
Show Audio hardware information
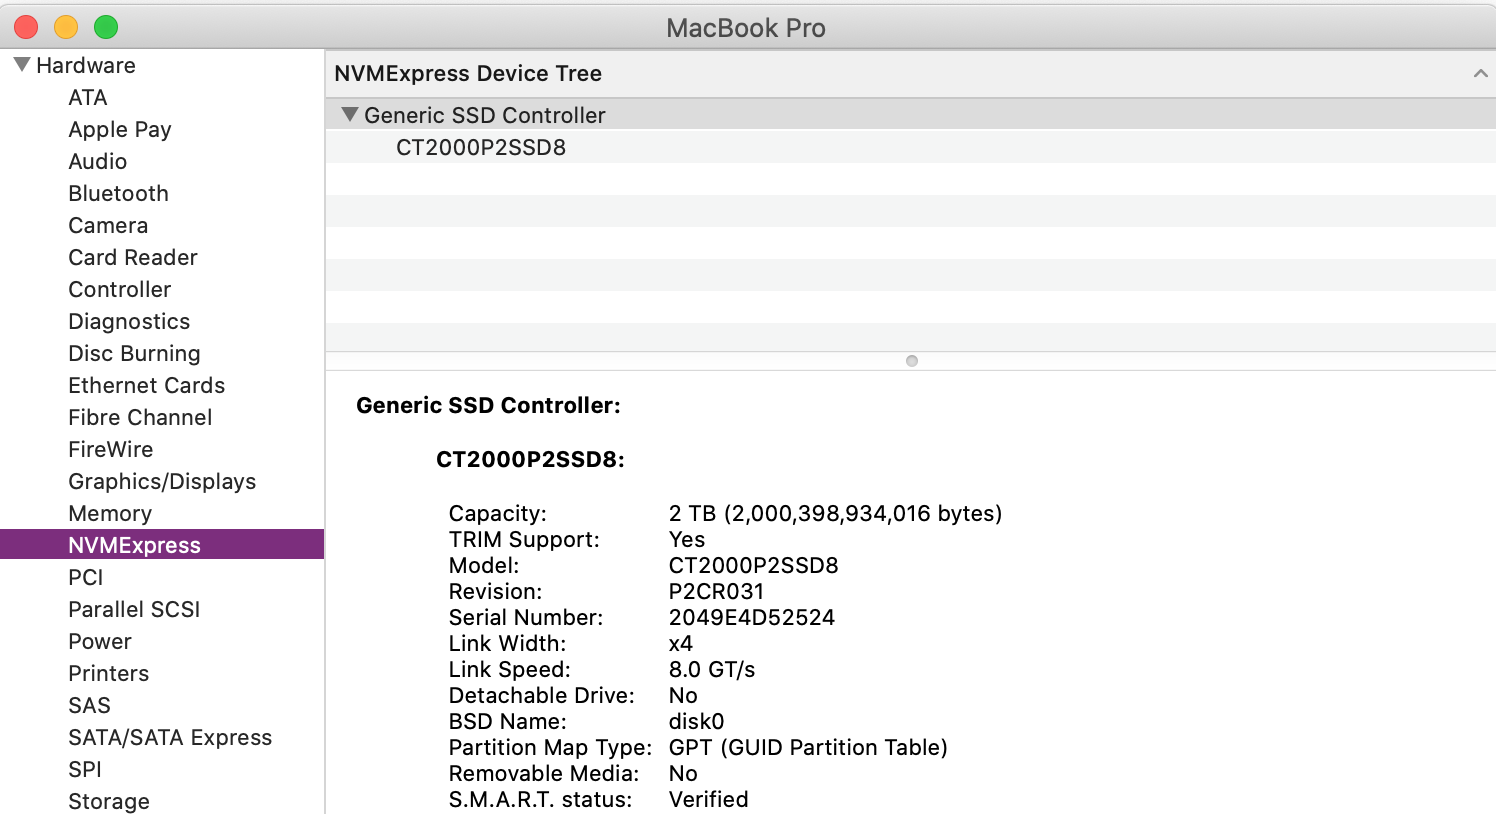tap(97, 161)
